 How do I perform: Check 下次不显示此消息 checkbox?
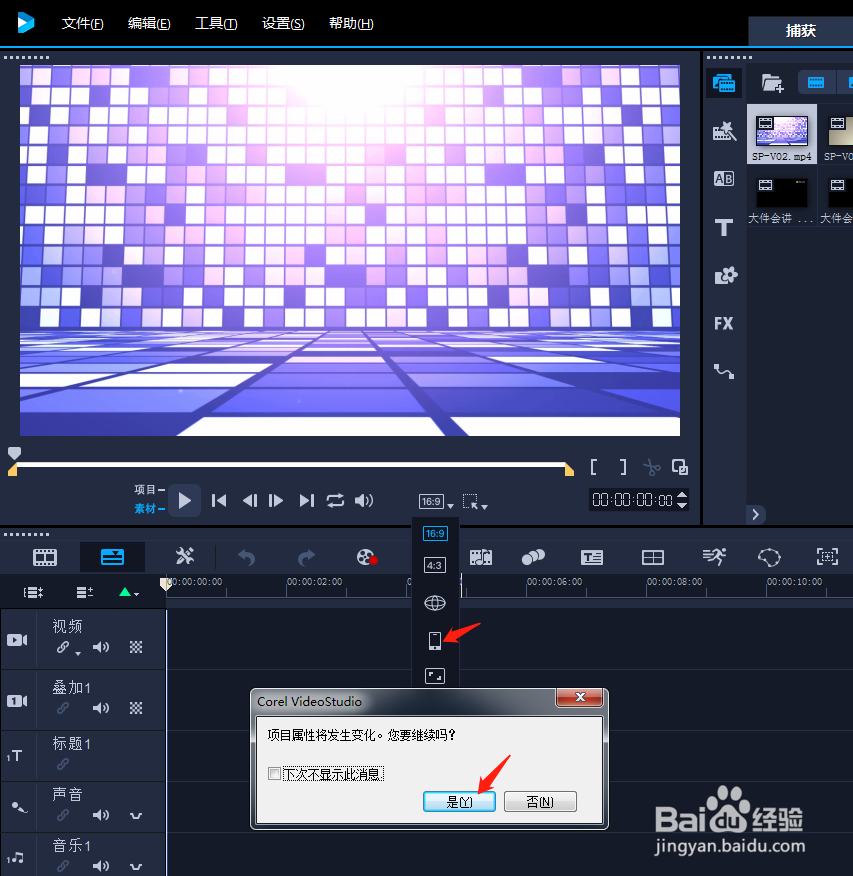[274, 774]
